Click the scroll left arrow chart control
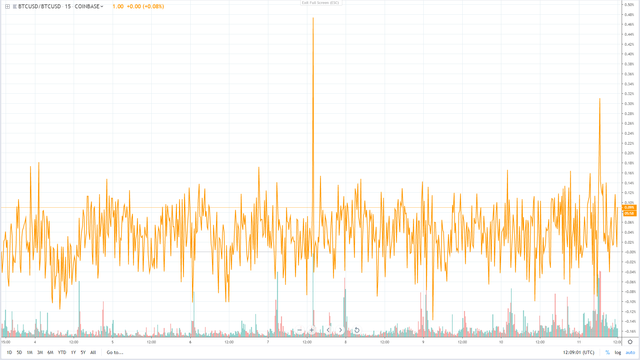The width and height of the screenshot is (640, 360). coord(328,330)
